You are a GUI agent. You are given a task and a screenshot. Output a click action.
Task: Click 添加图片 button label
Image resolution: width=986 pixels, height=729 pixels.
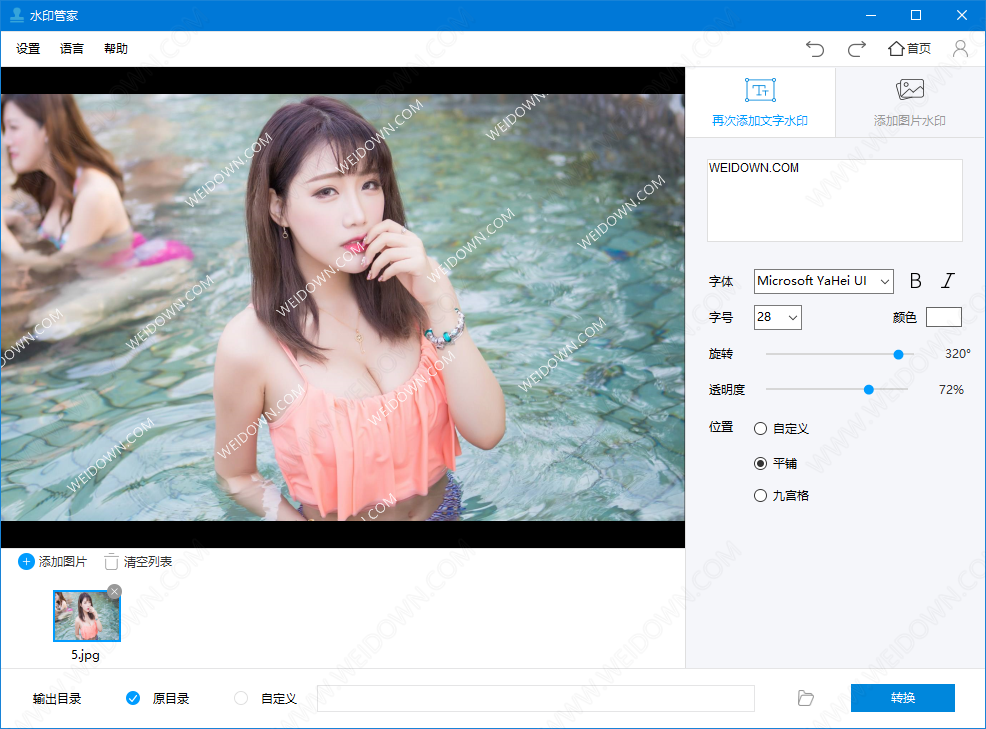[x=63, y=562]
